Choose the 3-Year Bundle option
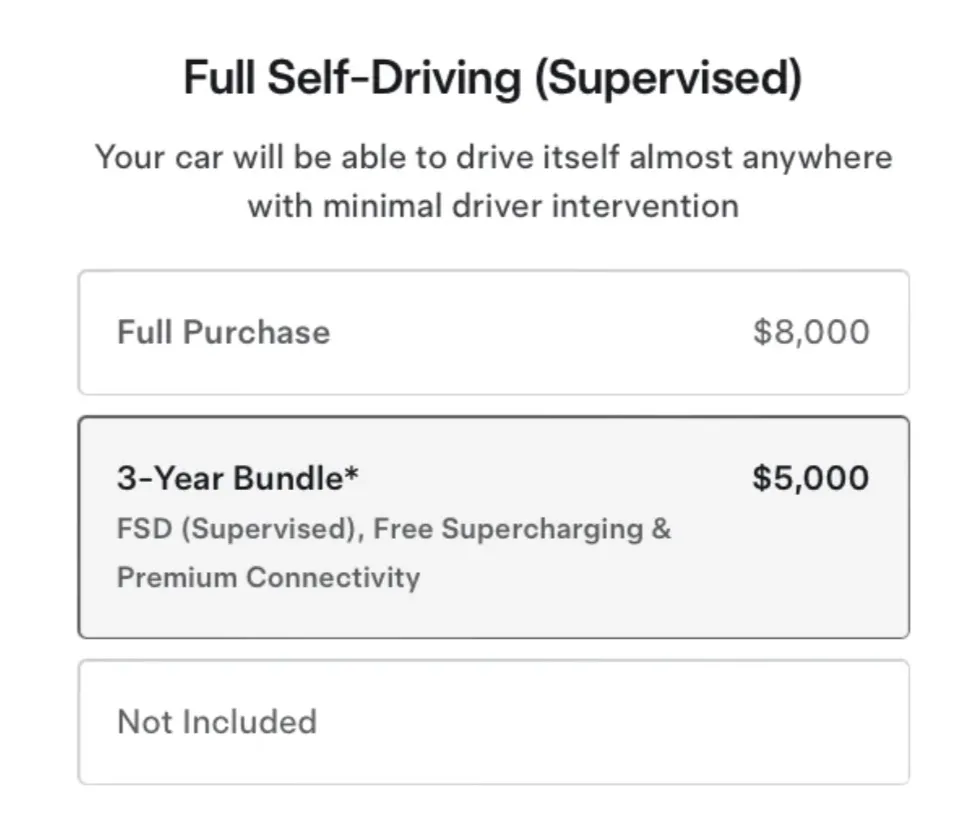Viewport: 956px width, 824px height. coord(493,527)
